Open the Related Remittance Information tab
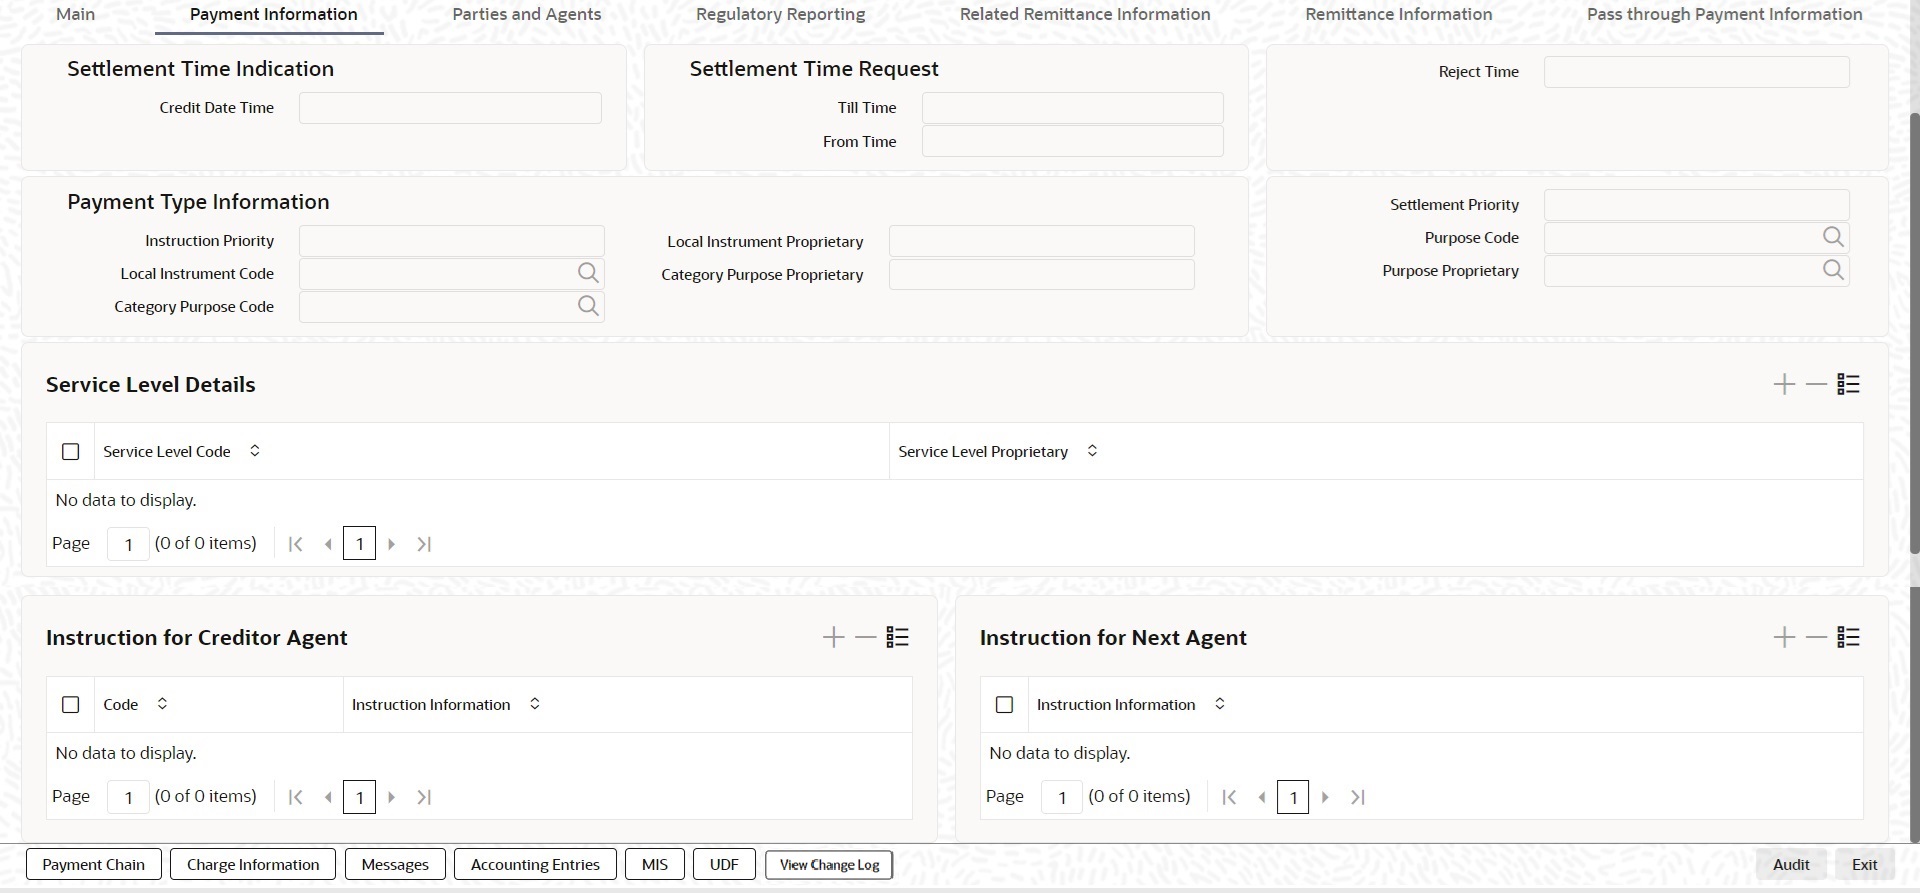 coord(1085,14)
